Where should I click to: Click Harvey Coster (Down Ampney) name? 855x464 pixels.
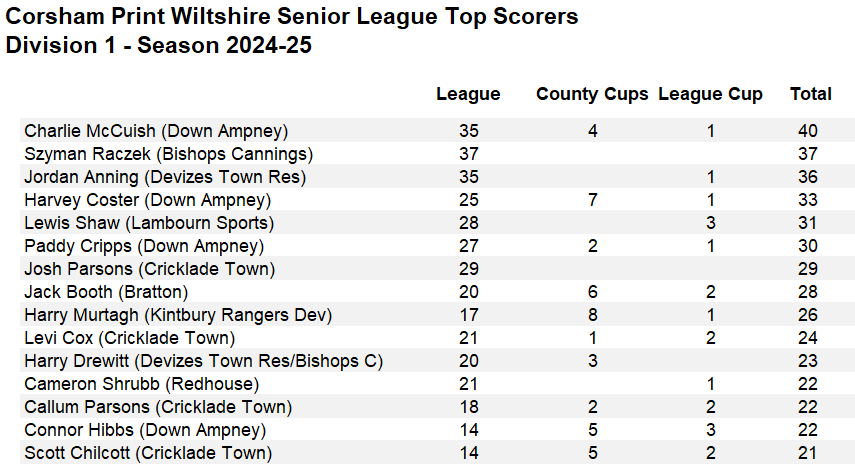156,200
